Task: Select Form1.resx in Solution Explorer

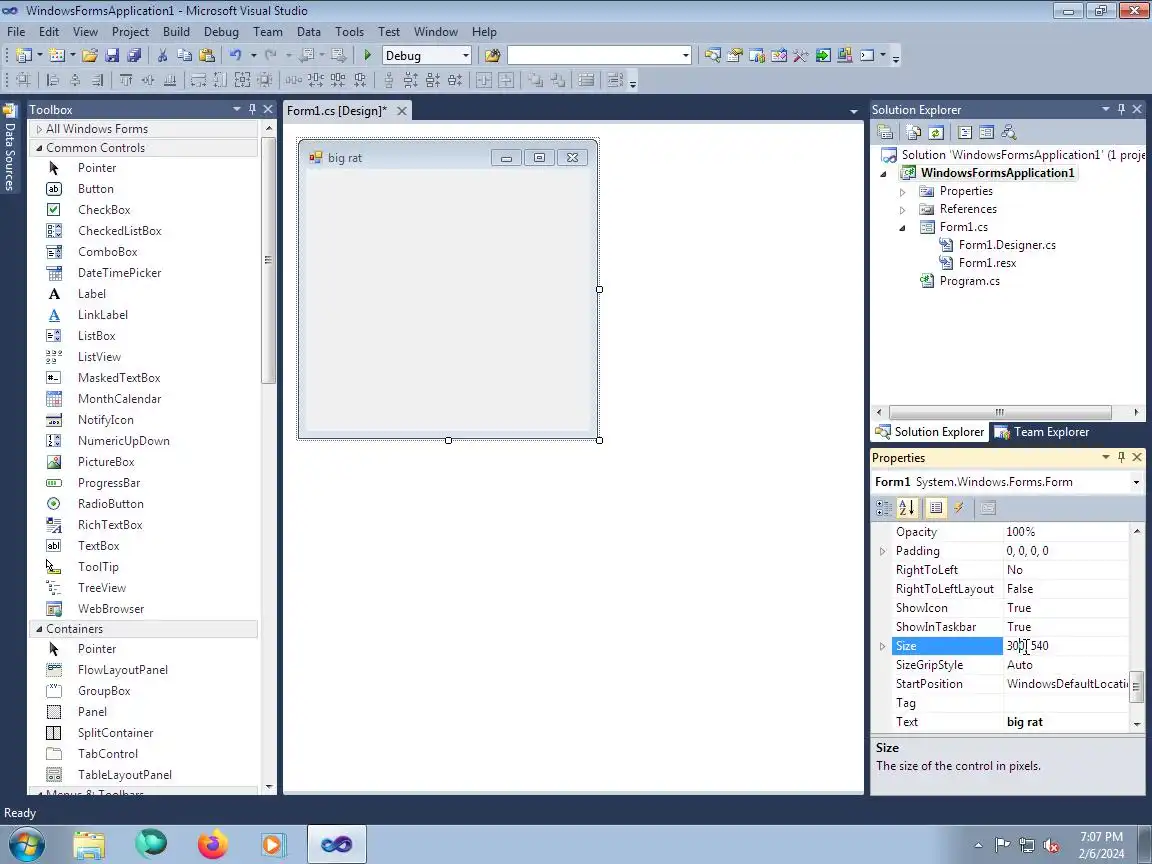Action: click(987, 263)
